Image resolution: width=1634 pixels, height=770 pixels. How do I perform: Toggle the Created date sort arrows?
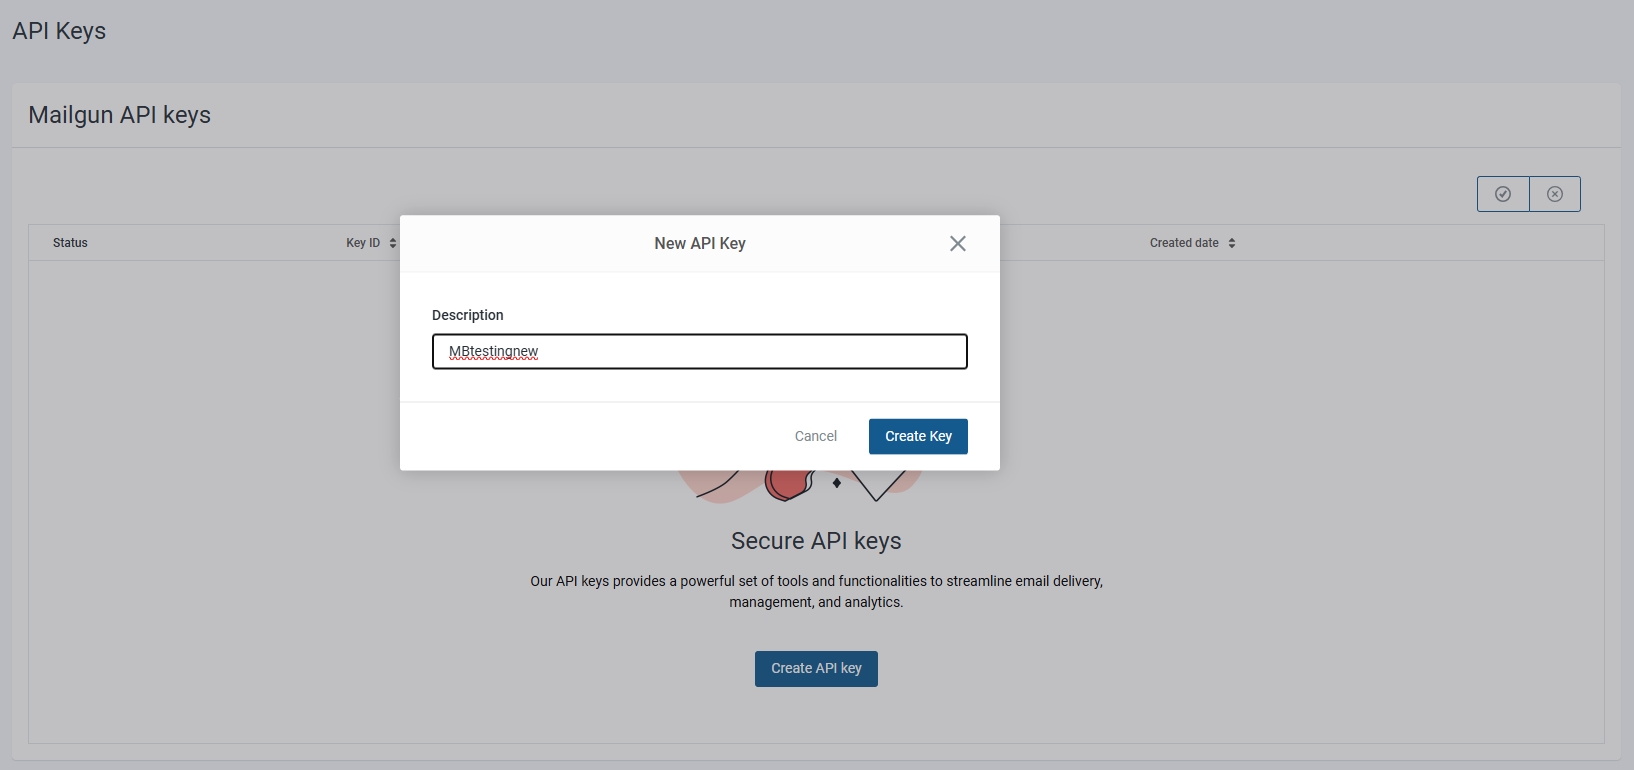pyautogui.click(x=1231, y=243)
